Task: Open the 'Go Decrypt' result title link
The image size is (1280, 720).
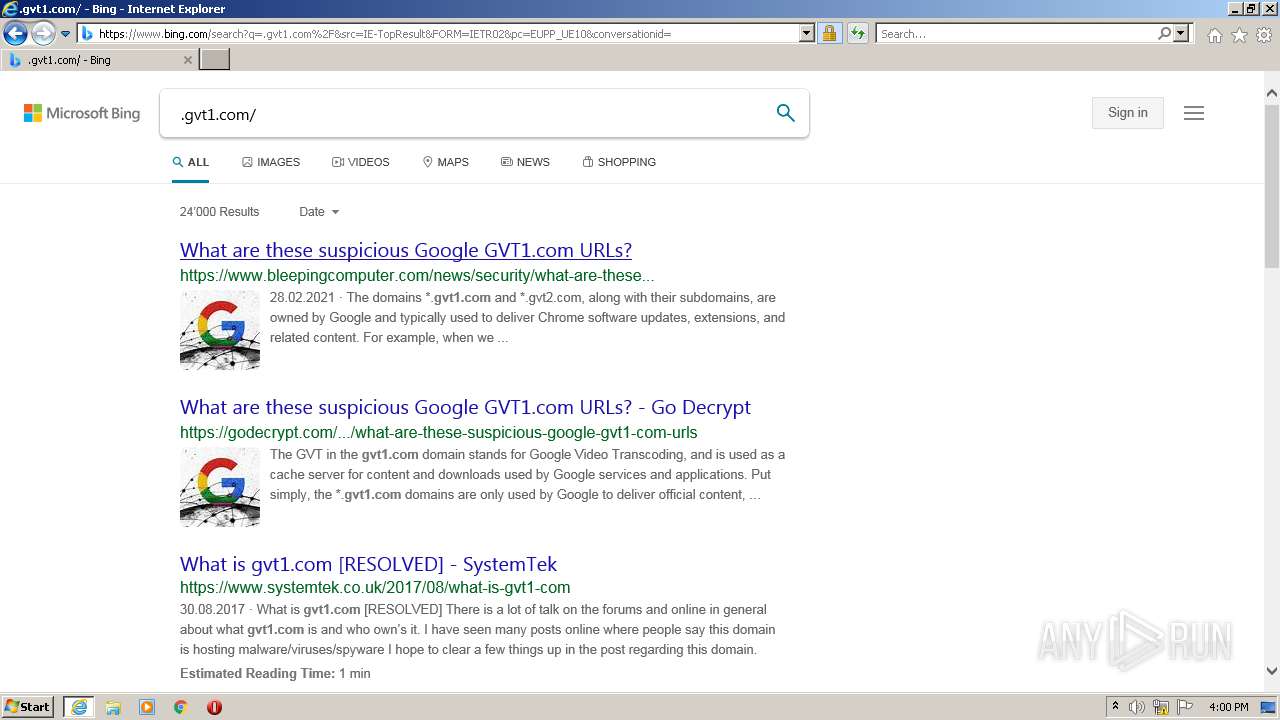Action: tap(465, 407)
